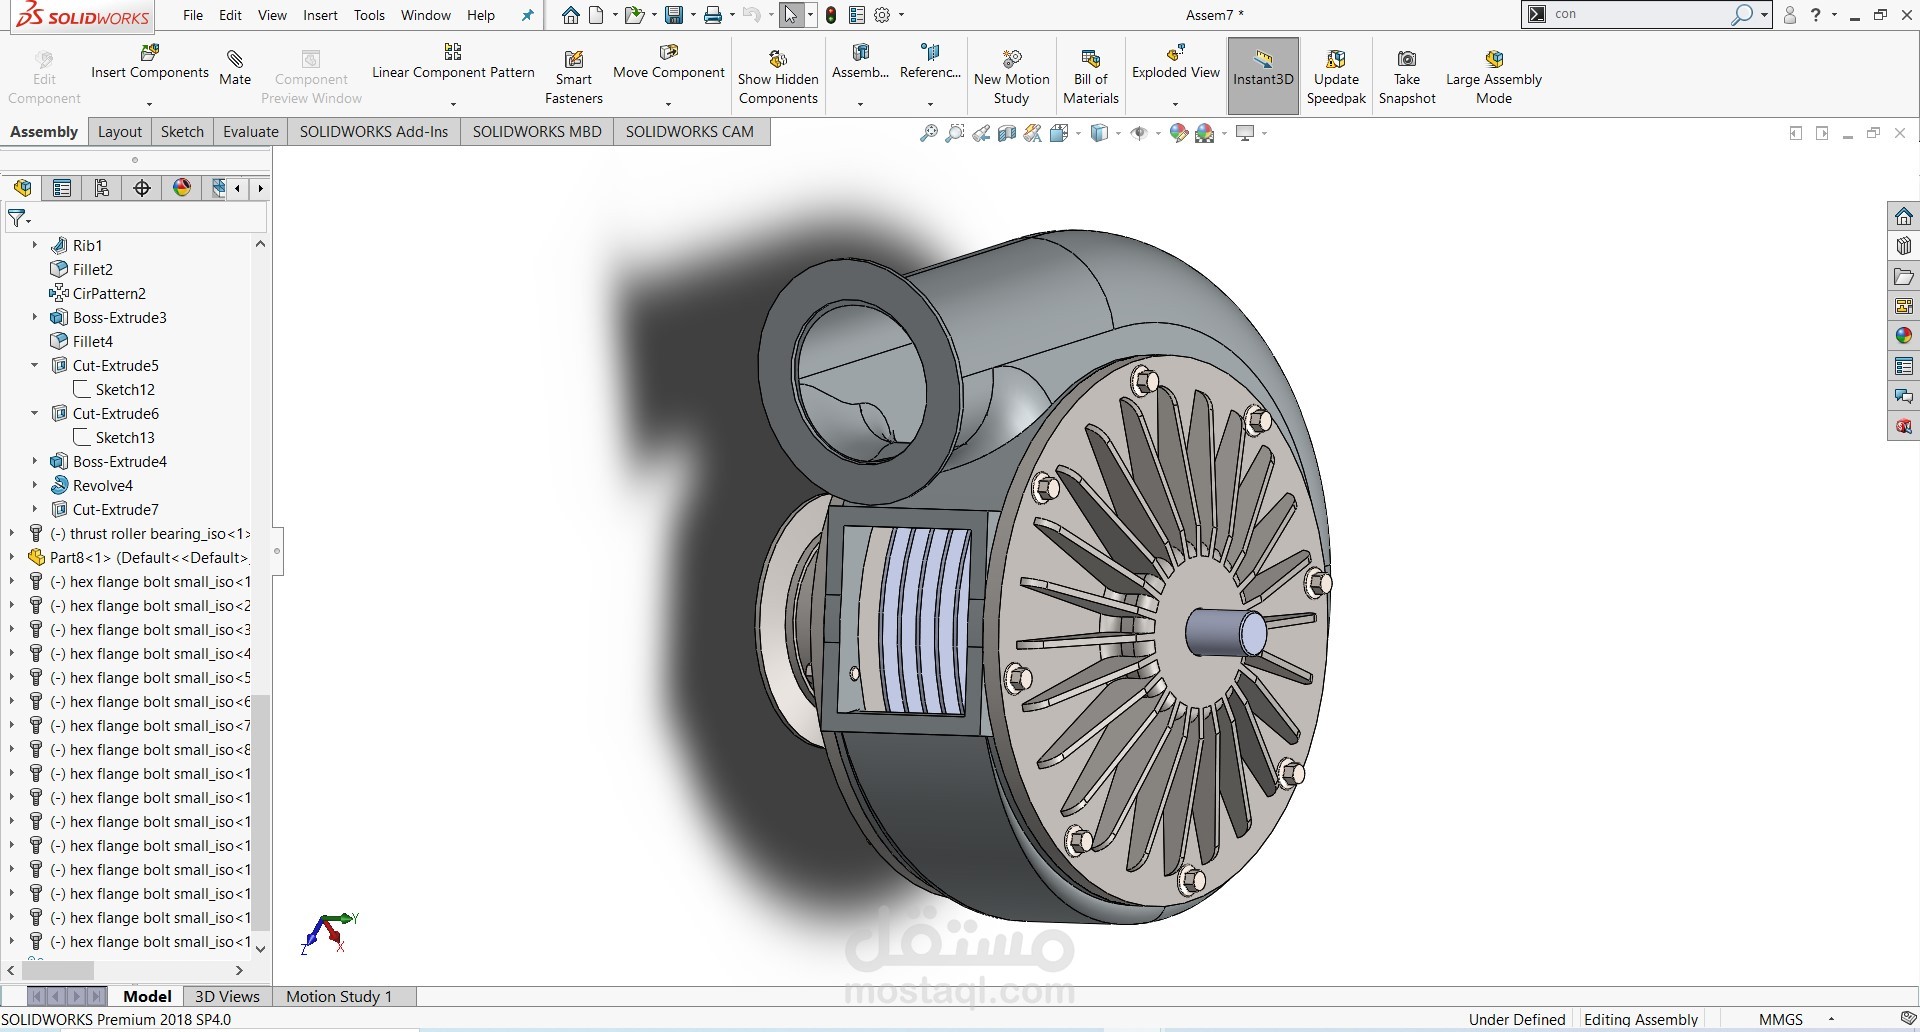
Task: Open the File menu
Action: coord(193,15)
